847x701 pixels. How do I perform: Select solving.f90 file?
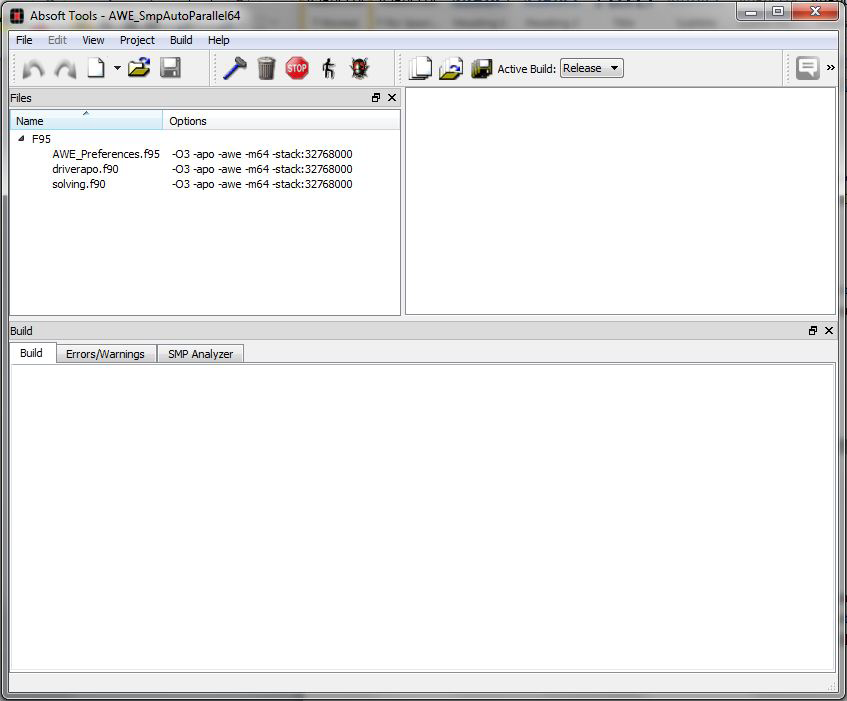click(x=79, y=184)
